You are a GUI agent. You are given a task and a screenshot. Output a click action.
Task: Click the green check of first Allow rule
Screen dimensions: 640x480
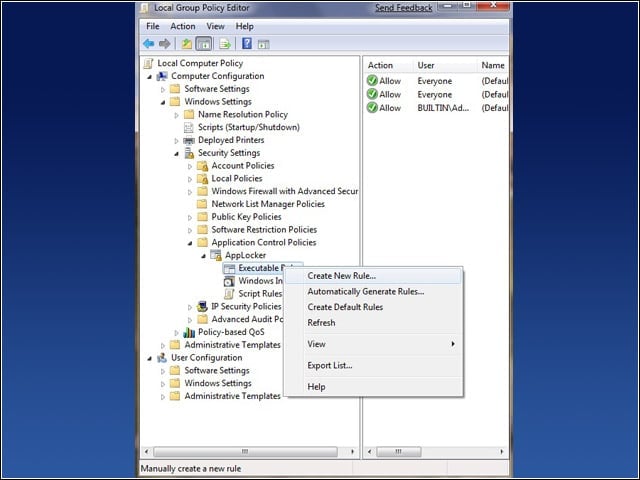click(372, 80)
